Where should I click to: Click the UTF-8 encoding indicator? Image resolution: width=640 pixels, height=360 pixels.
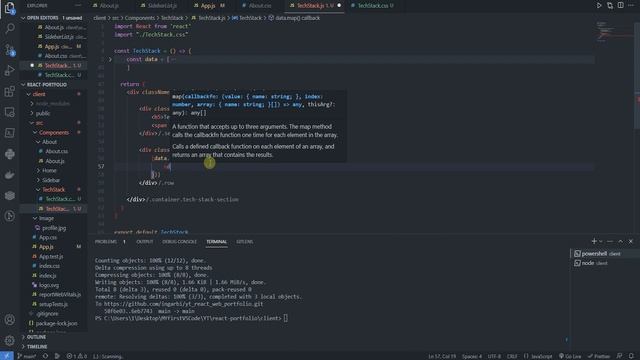point(494,356)
